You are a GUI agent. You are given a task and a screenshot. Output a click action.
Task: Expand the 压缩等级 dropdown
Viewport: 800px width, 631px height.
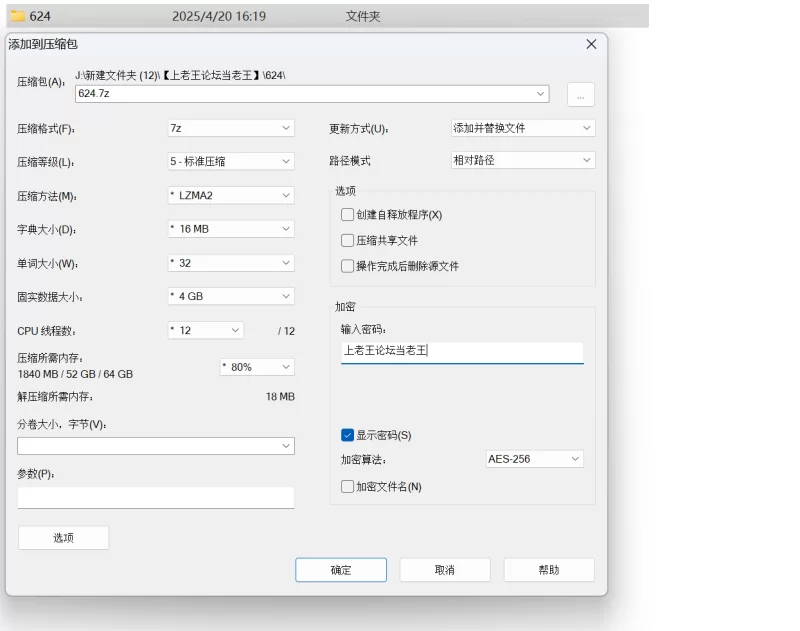[x=230, y=161]
